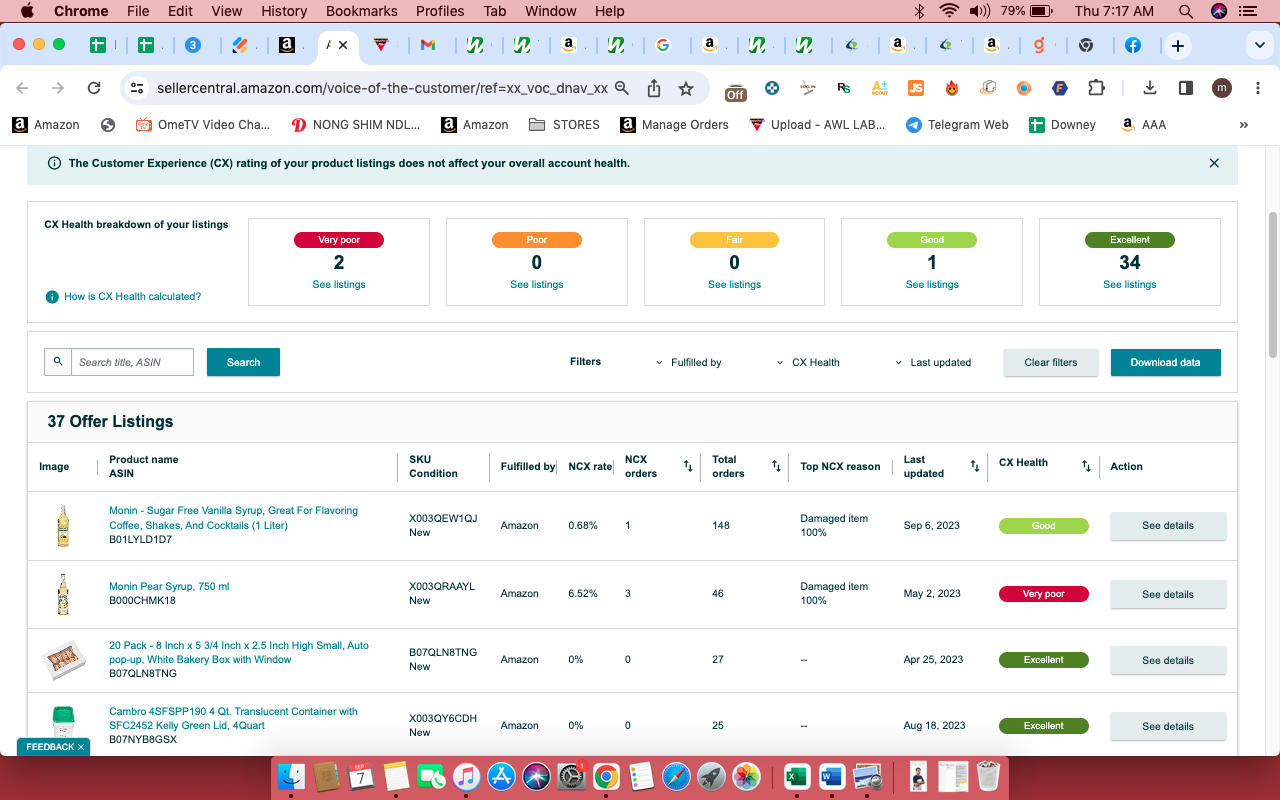This screenshot has height=800, width=1280.
Task: Open Finder from the Dock
Action: coord(291,776)
